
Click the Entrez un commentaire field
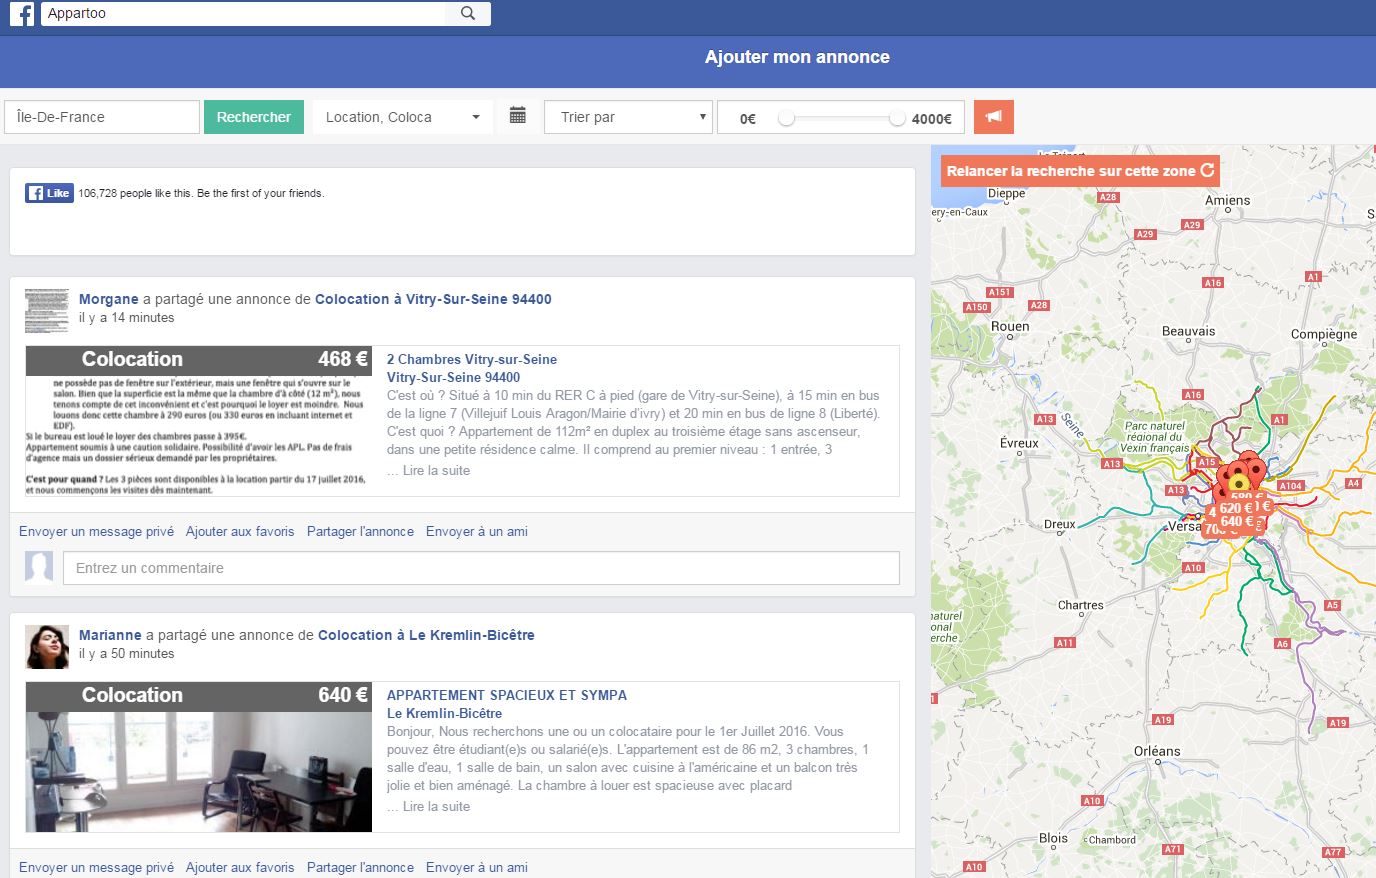(x=481, y=568)
